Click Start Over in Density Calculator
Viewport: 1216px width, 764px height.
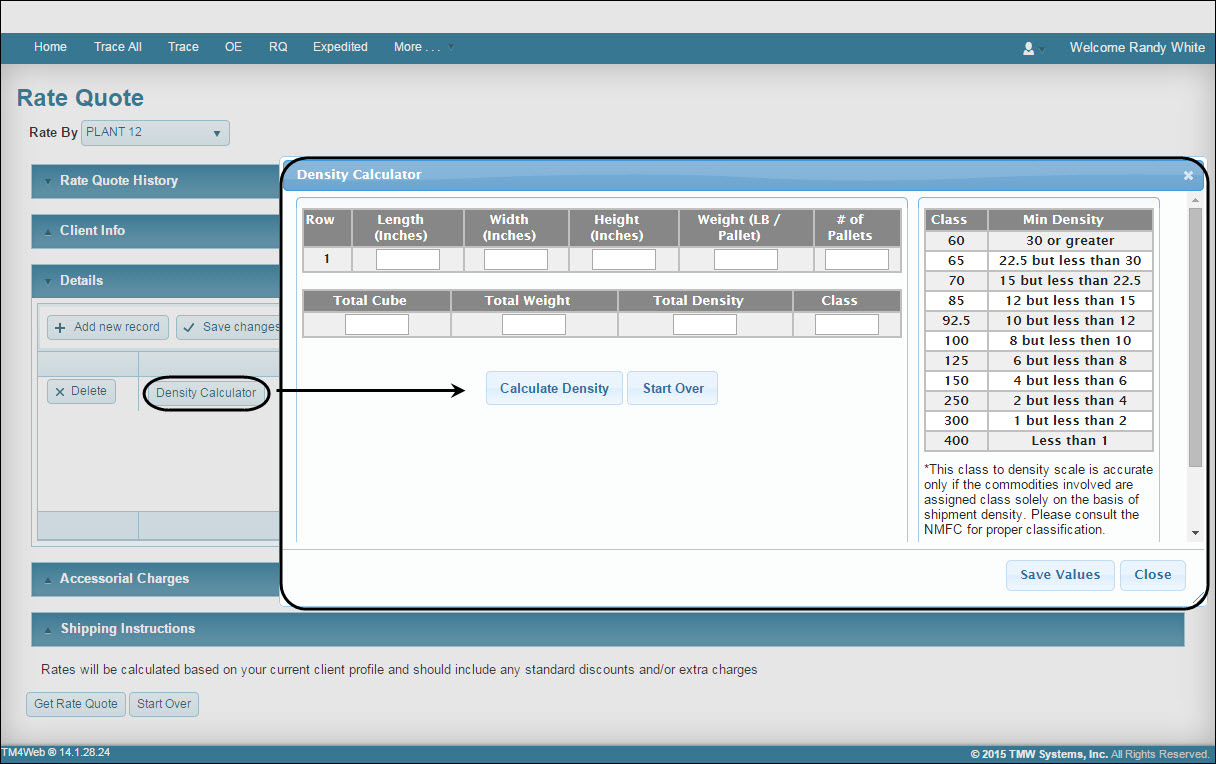point(673,388)
